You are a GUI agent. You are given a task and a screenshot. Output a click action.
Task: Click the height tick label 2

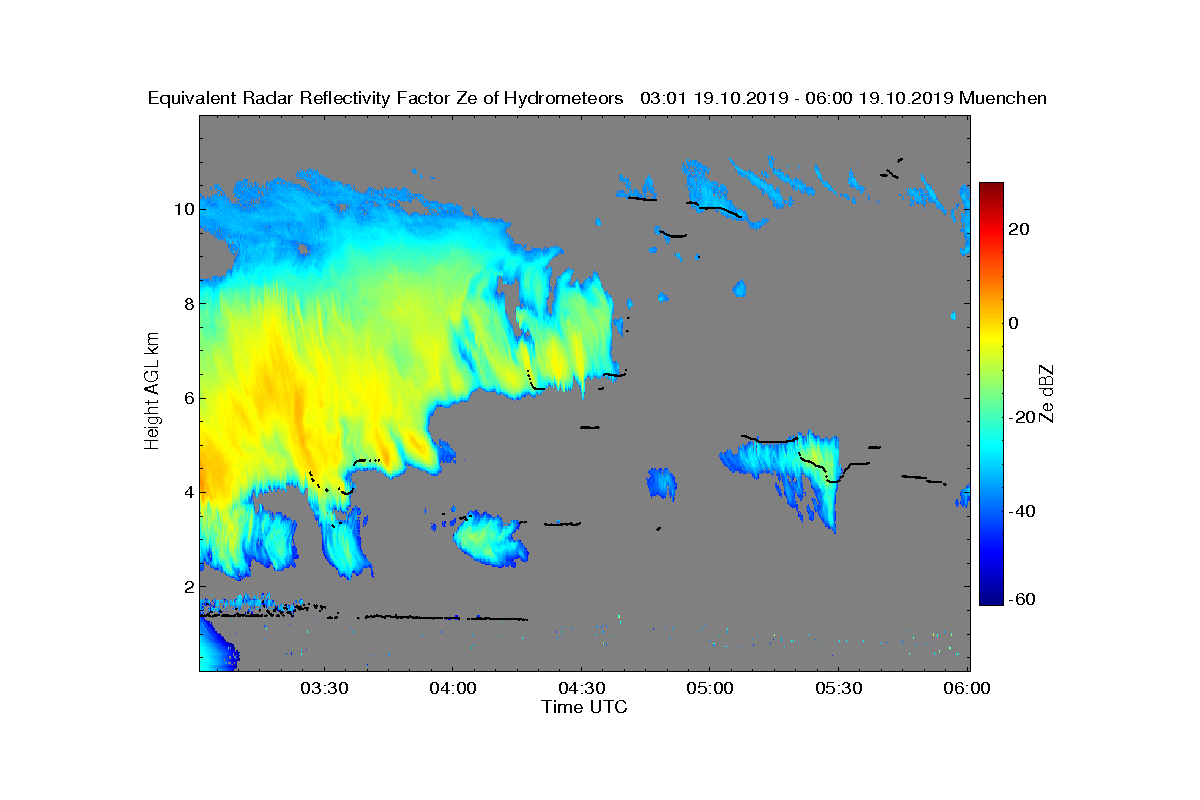pos(188,586)
